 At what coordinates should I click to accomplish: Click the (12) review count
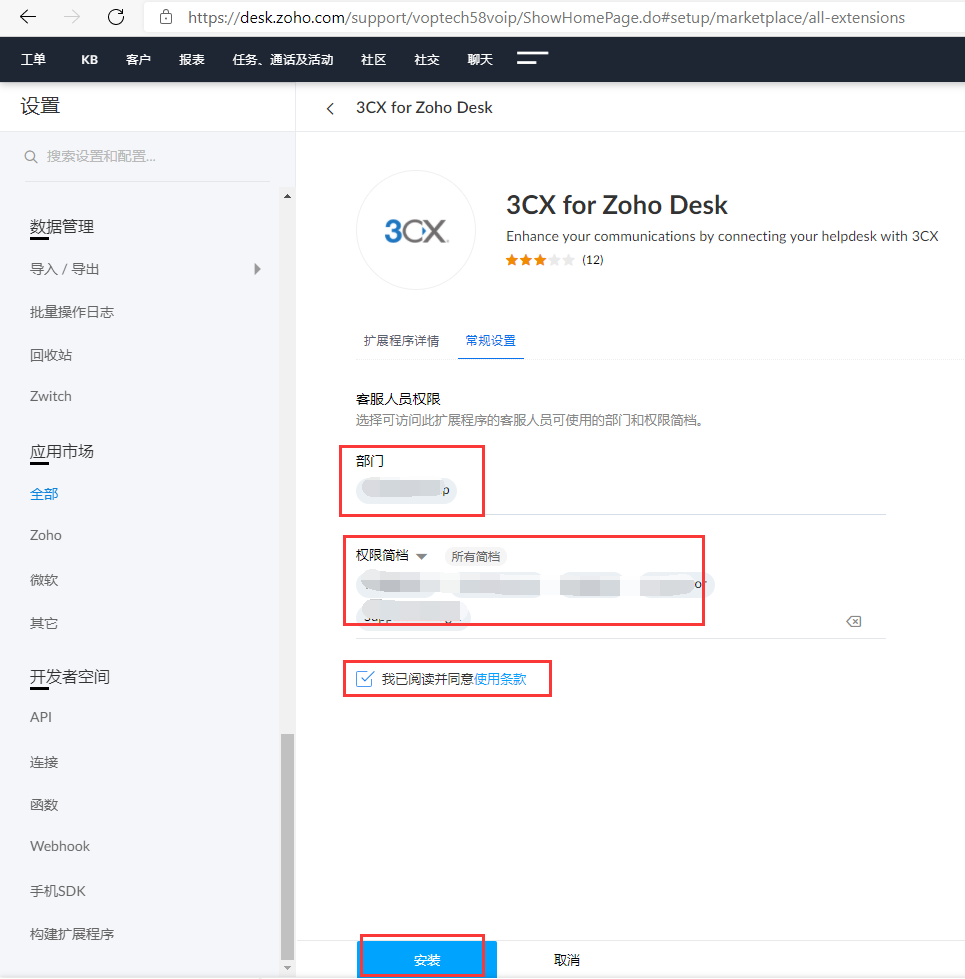click(x=592, y=260)
